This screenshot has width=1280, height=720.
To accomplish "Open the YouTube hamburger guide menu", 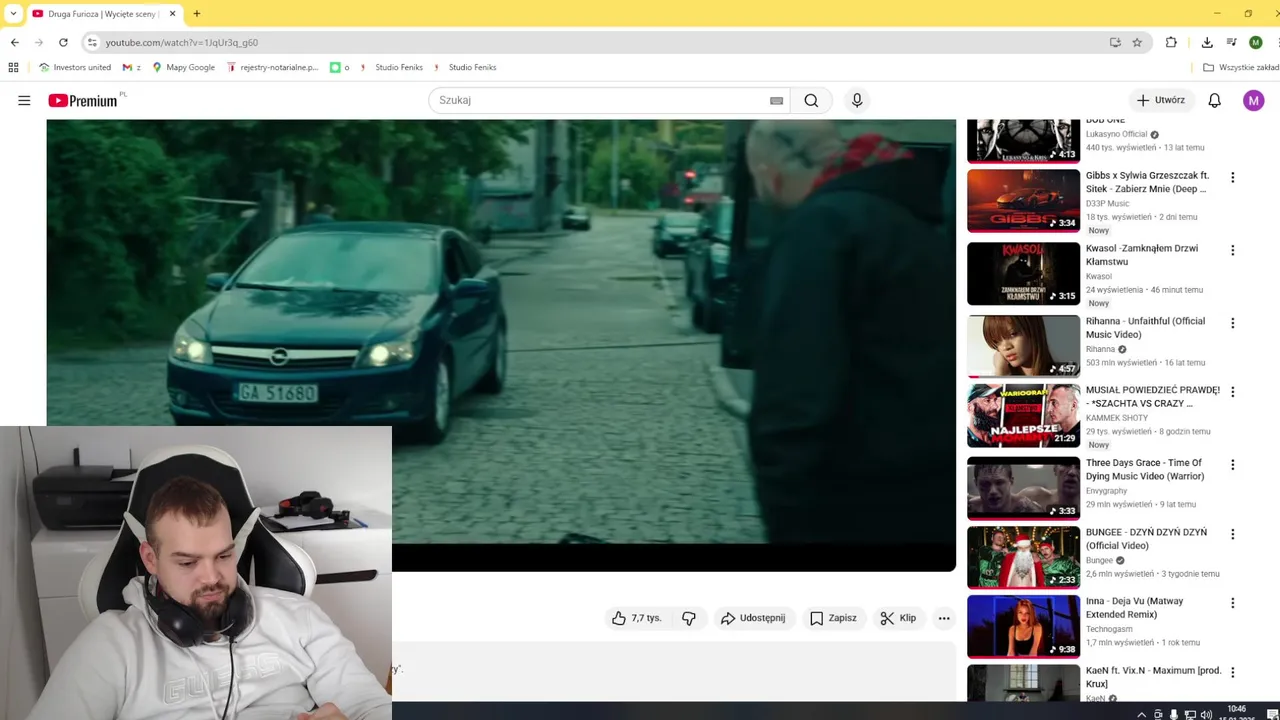I will pyautogui.click(x=24, y=100).
